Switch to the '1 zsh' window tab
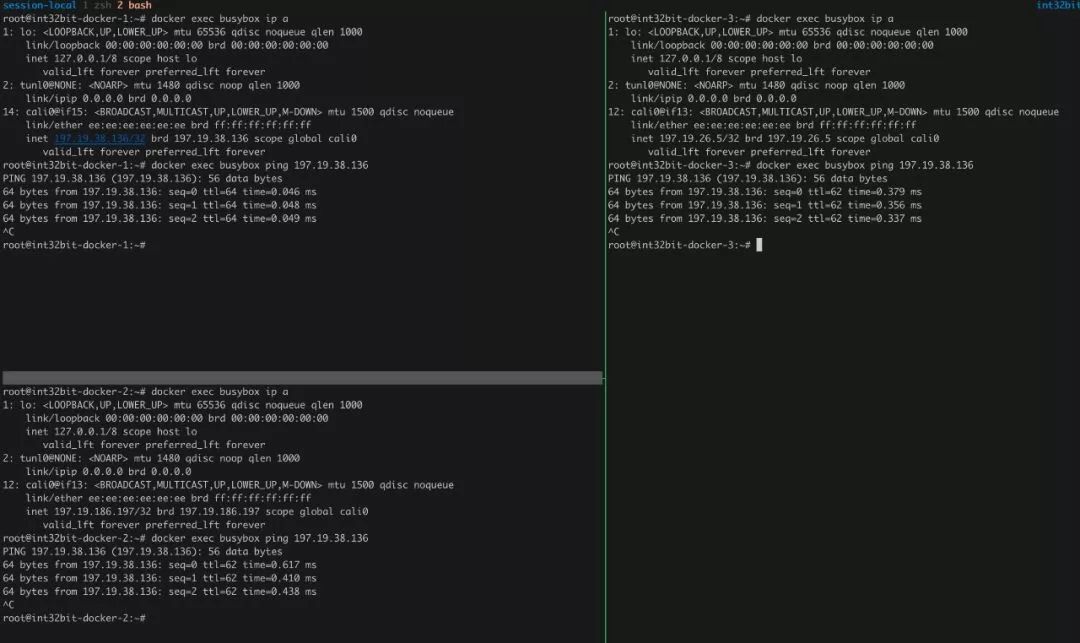 (x=97, y=6)
